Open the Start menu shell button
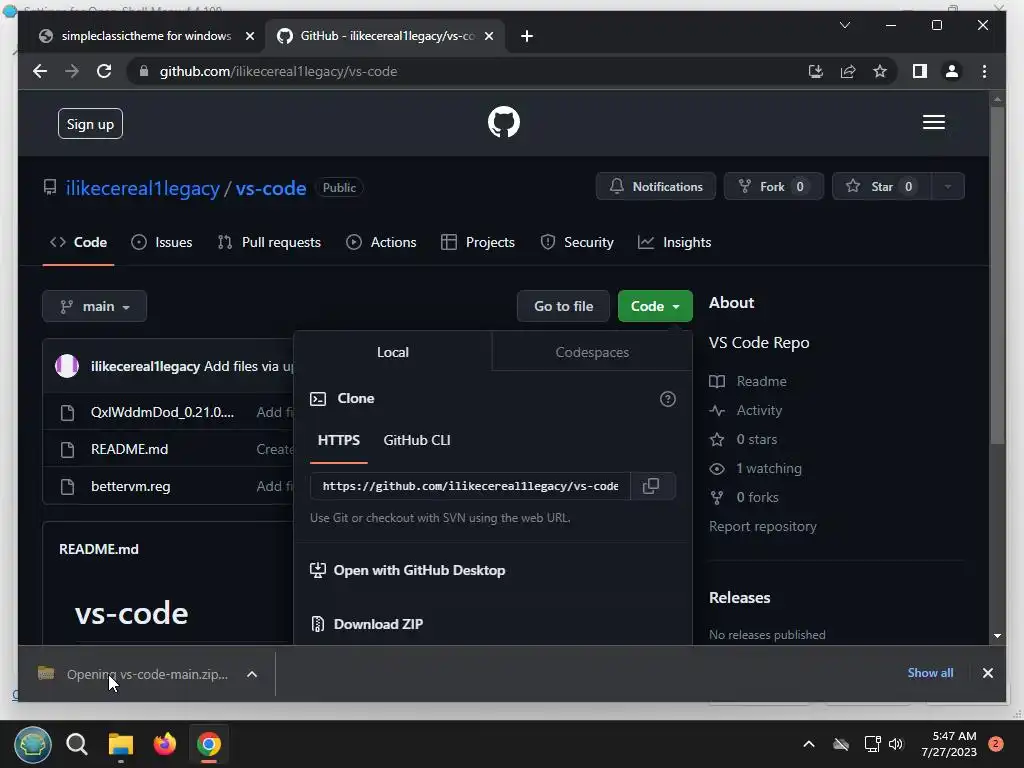The height and width of the screenshot is (768, 1024). click(33, 744)
